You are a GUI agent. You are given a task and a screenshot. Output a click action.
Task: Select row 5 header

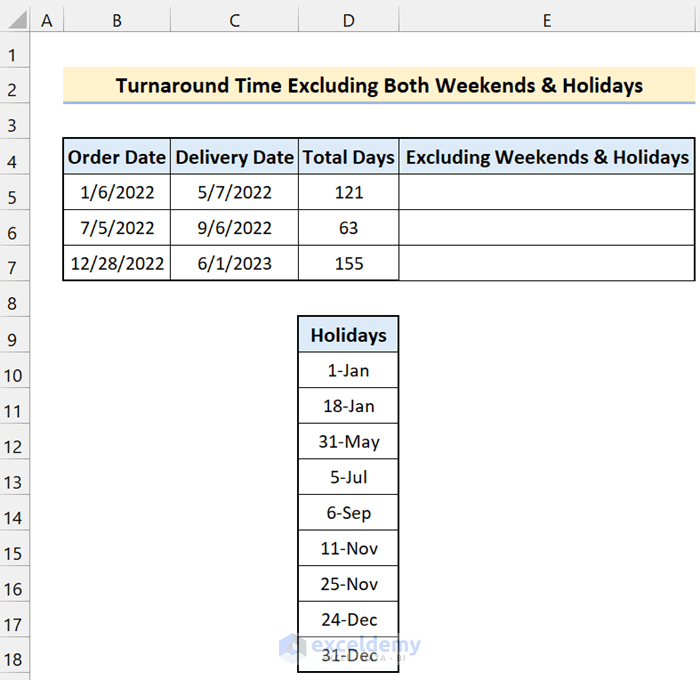[14, 192]
